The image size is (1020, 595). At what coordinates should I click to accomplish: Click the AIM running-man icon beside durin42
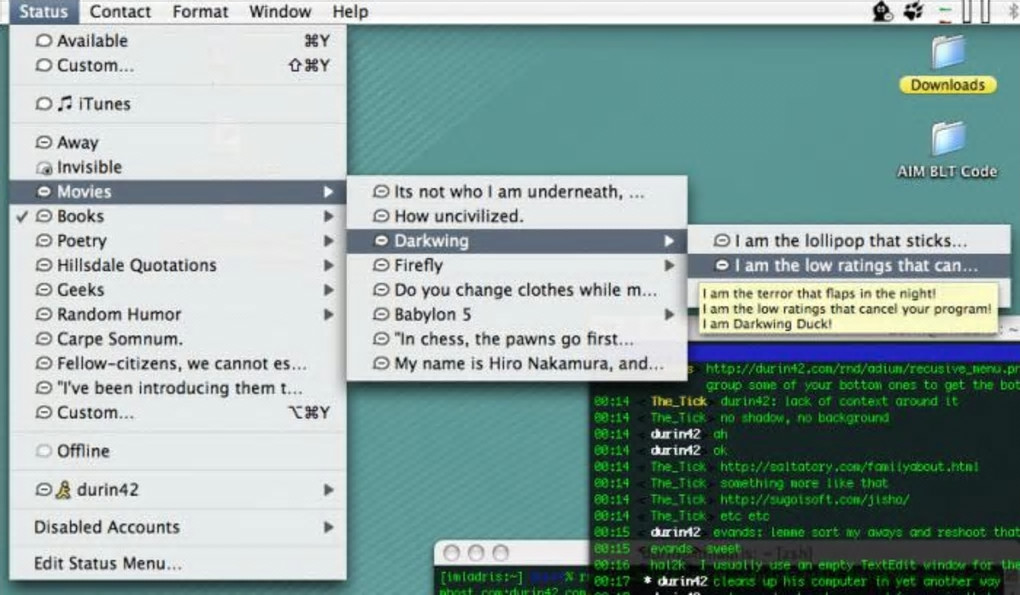[x=64, y=490]
